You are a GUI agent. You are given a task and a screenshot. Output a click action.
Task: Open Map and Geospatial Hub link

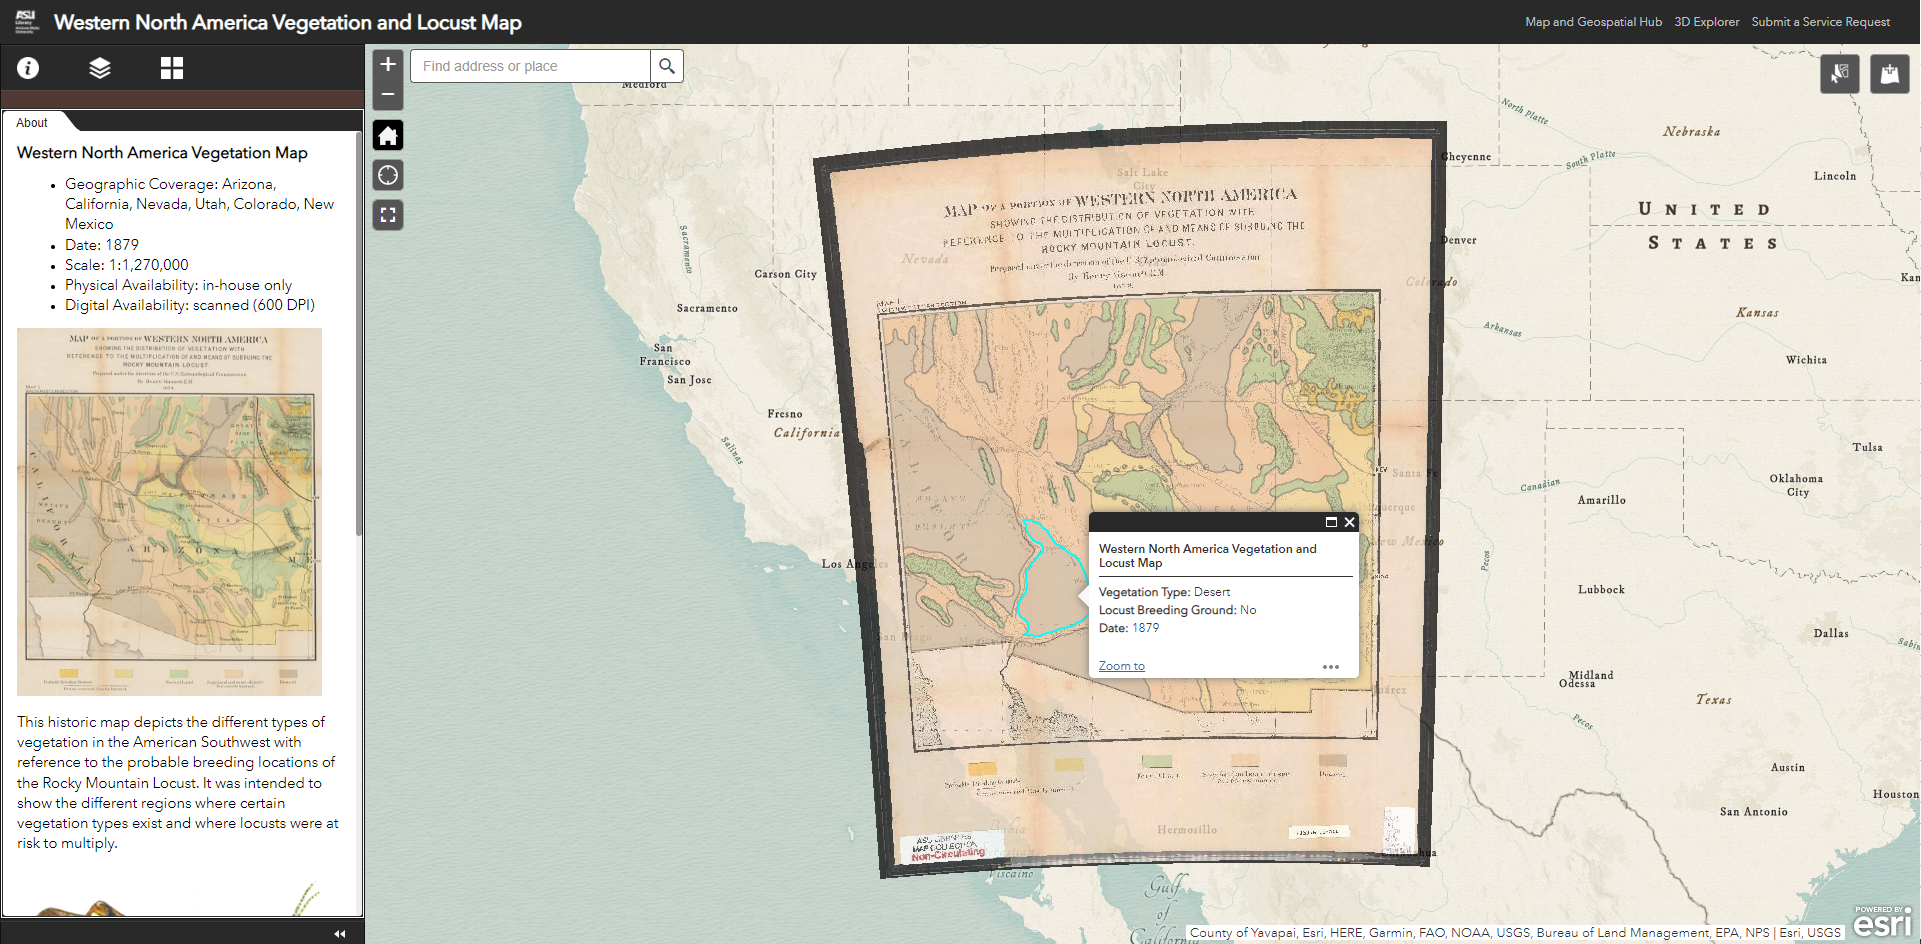[x=1593, y=22]
